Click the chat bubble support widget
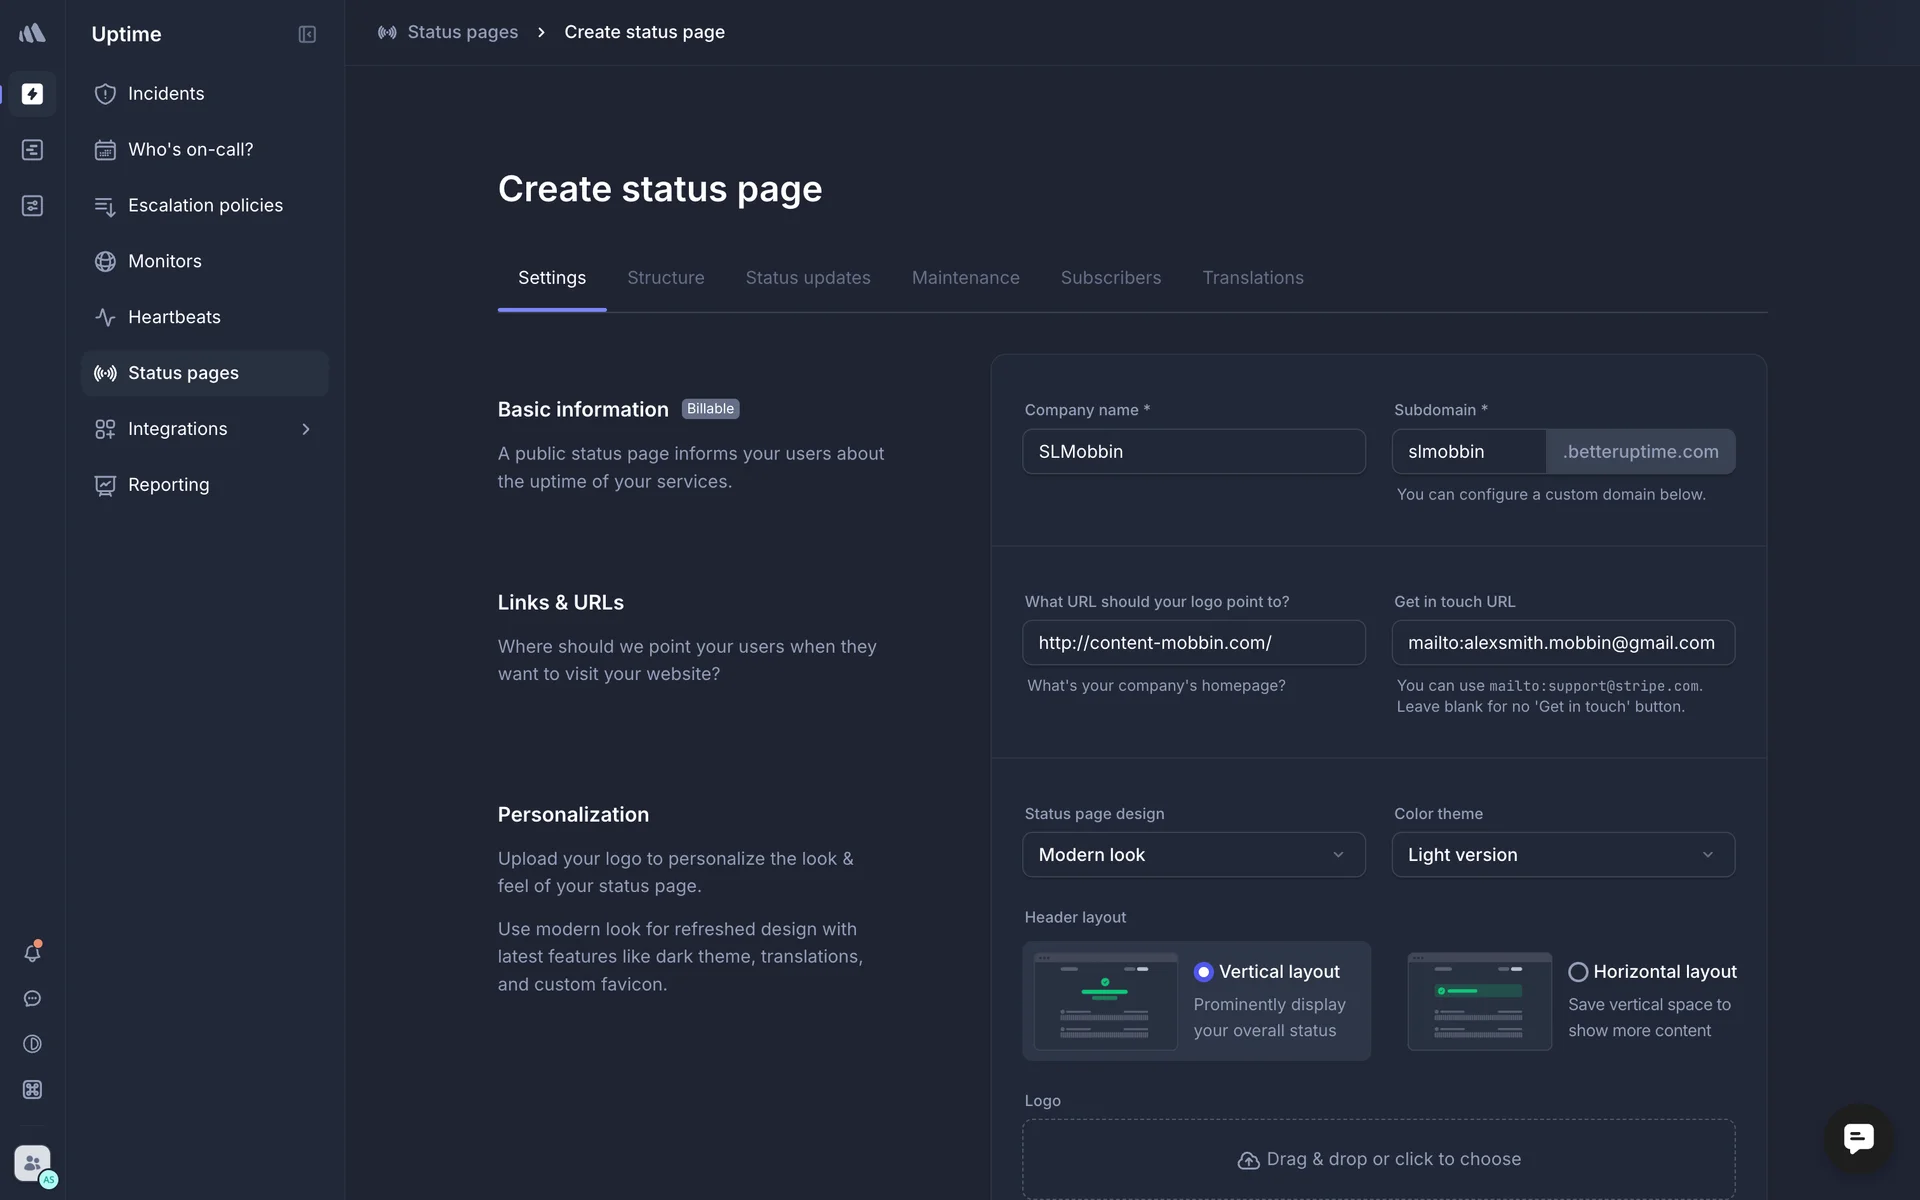This screenshot has height=1200, width=1920. pos(1858,1138)
